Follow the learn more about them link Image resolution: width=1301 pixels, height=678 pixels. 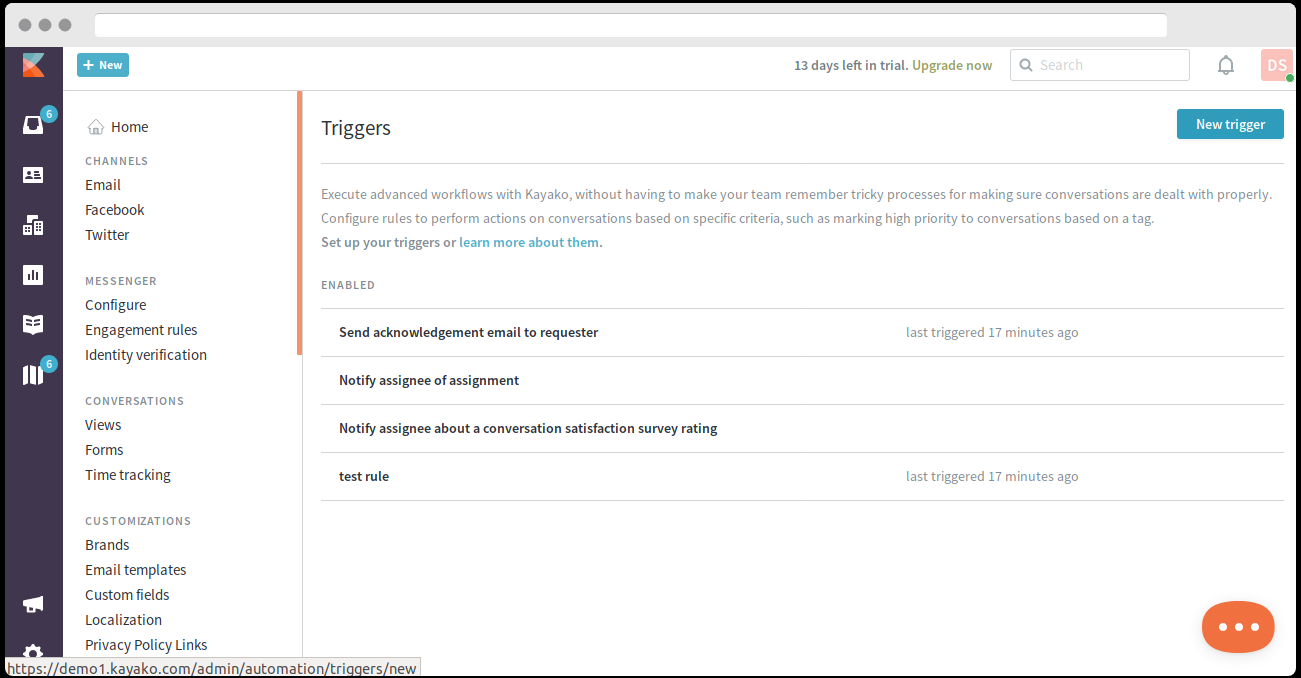pos(529,242)
